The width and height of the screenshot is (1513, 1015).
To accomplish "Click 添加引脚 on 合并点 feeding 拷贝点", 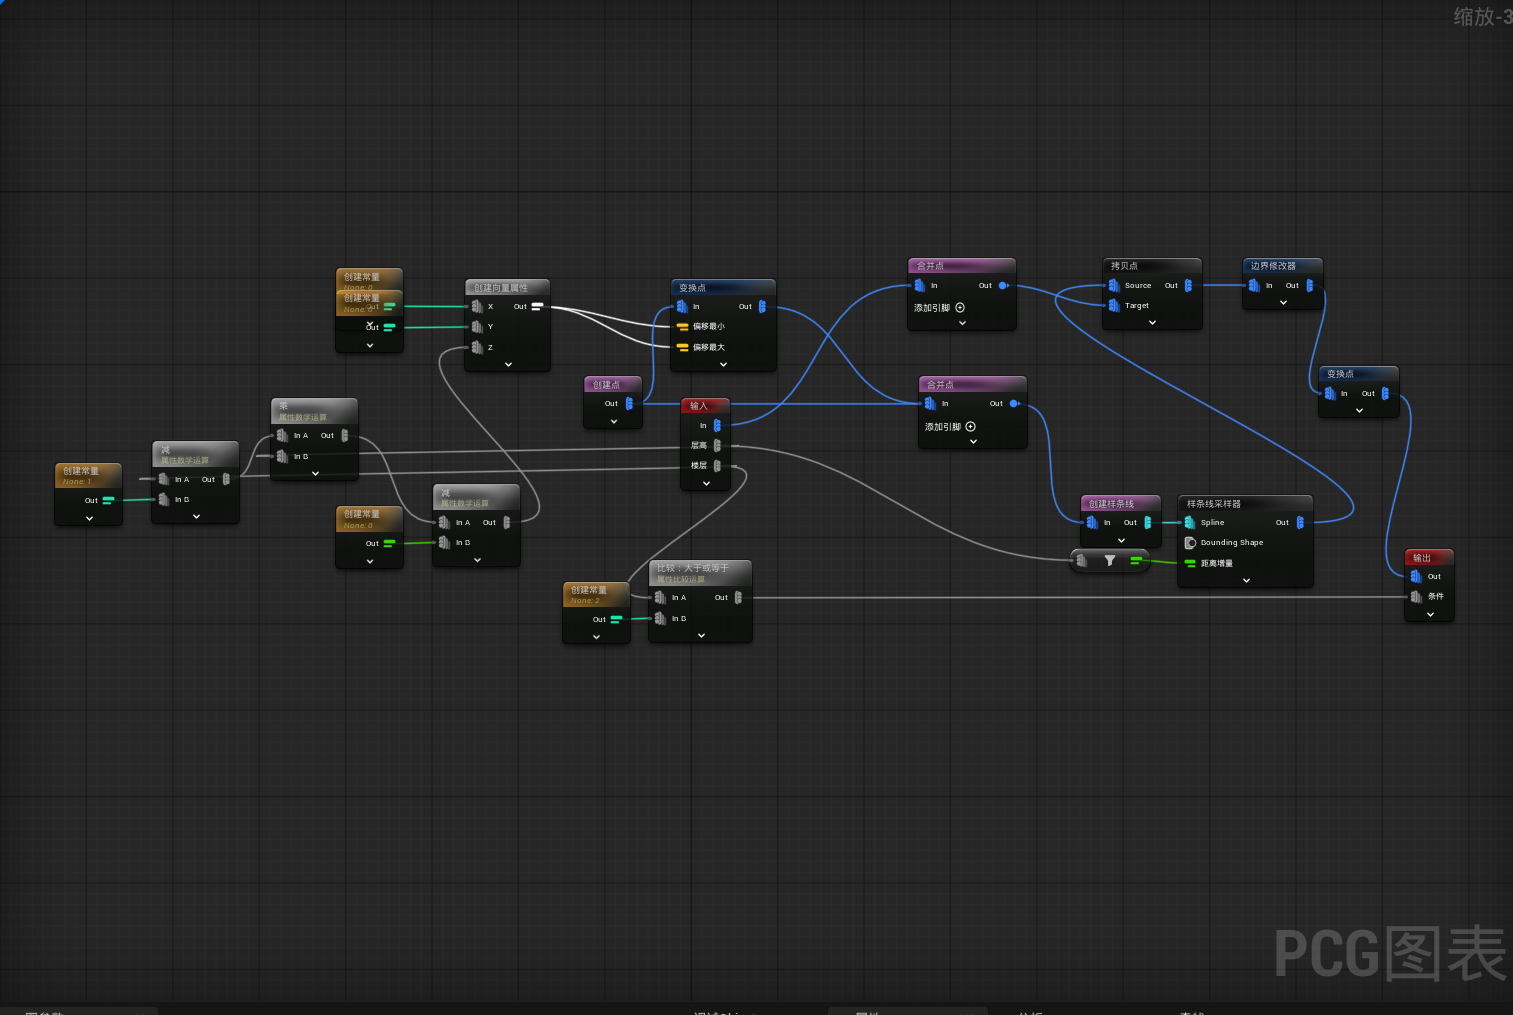I will [x=939, y=308].
